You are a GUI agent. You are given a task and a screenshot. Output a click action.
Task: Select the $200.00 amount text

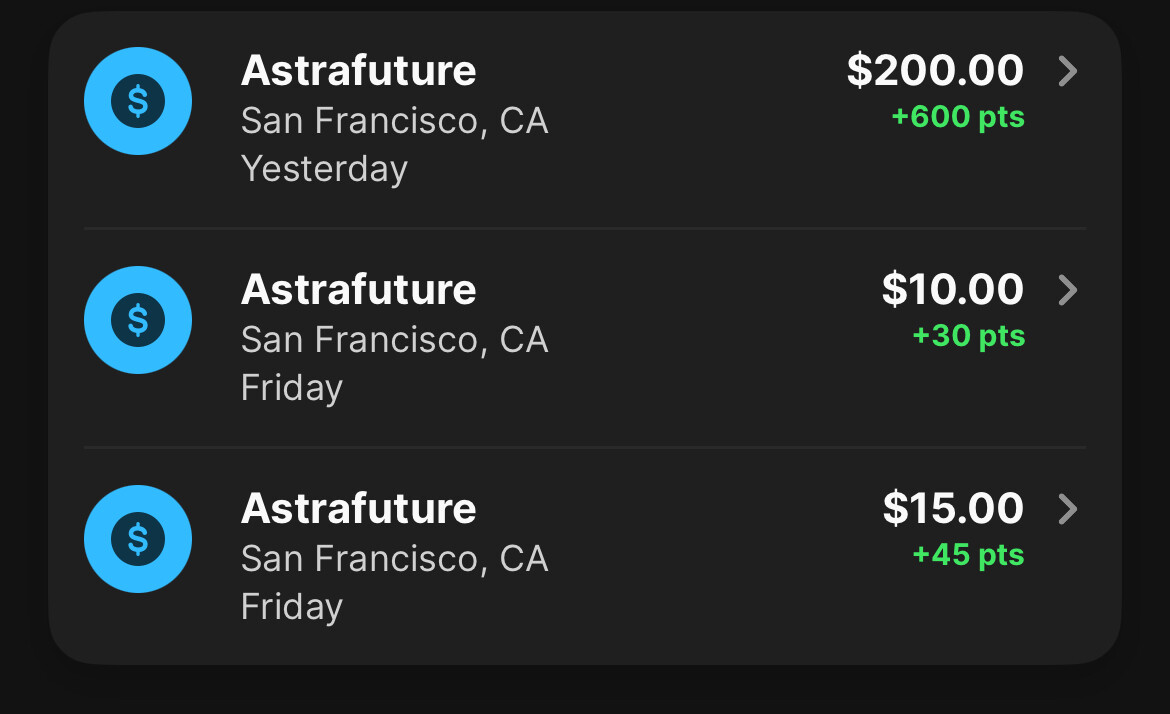[935, 71]
